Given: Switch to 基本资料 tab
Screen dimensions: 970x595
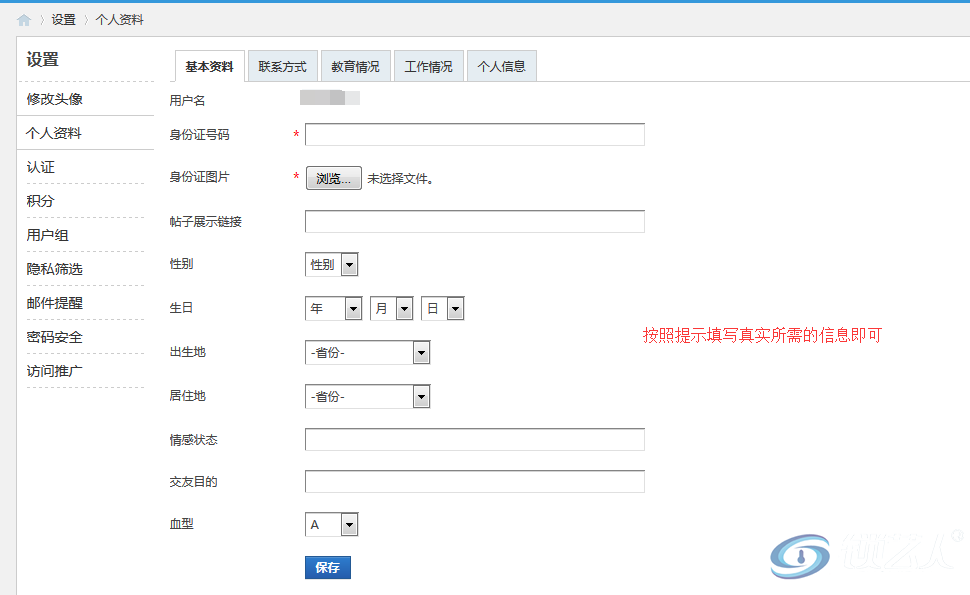Looking at the screenshot, I should tap(210, 66).
